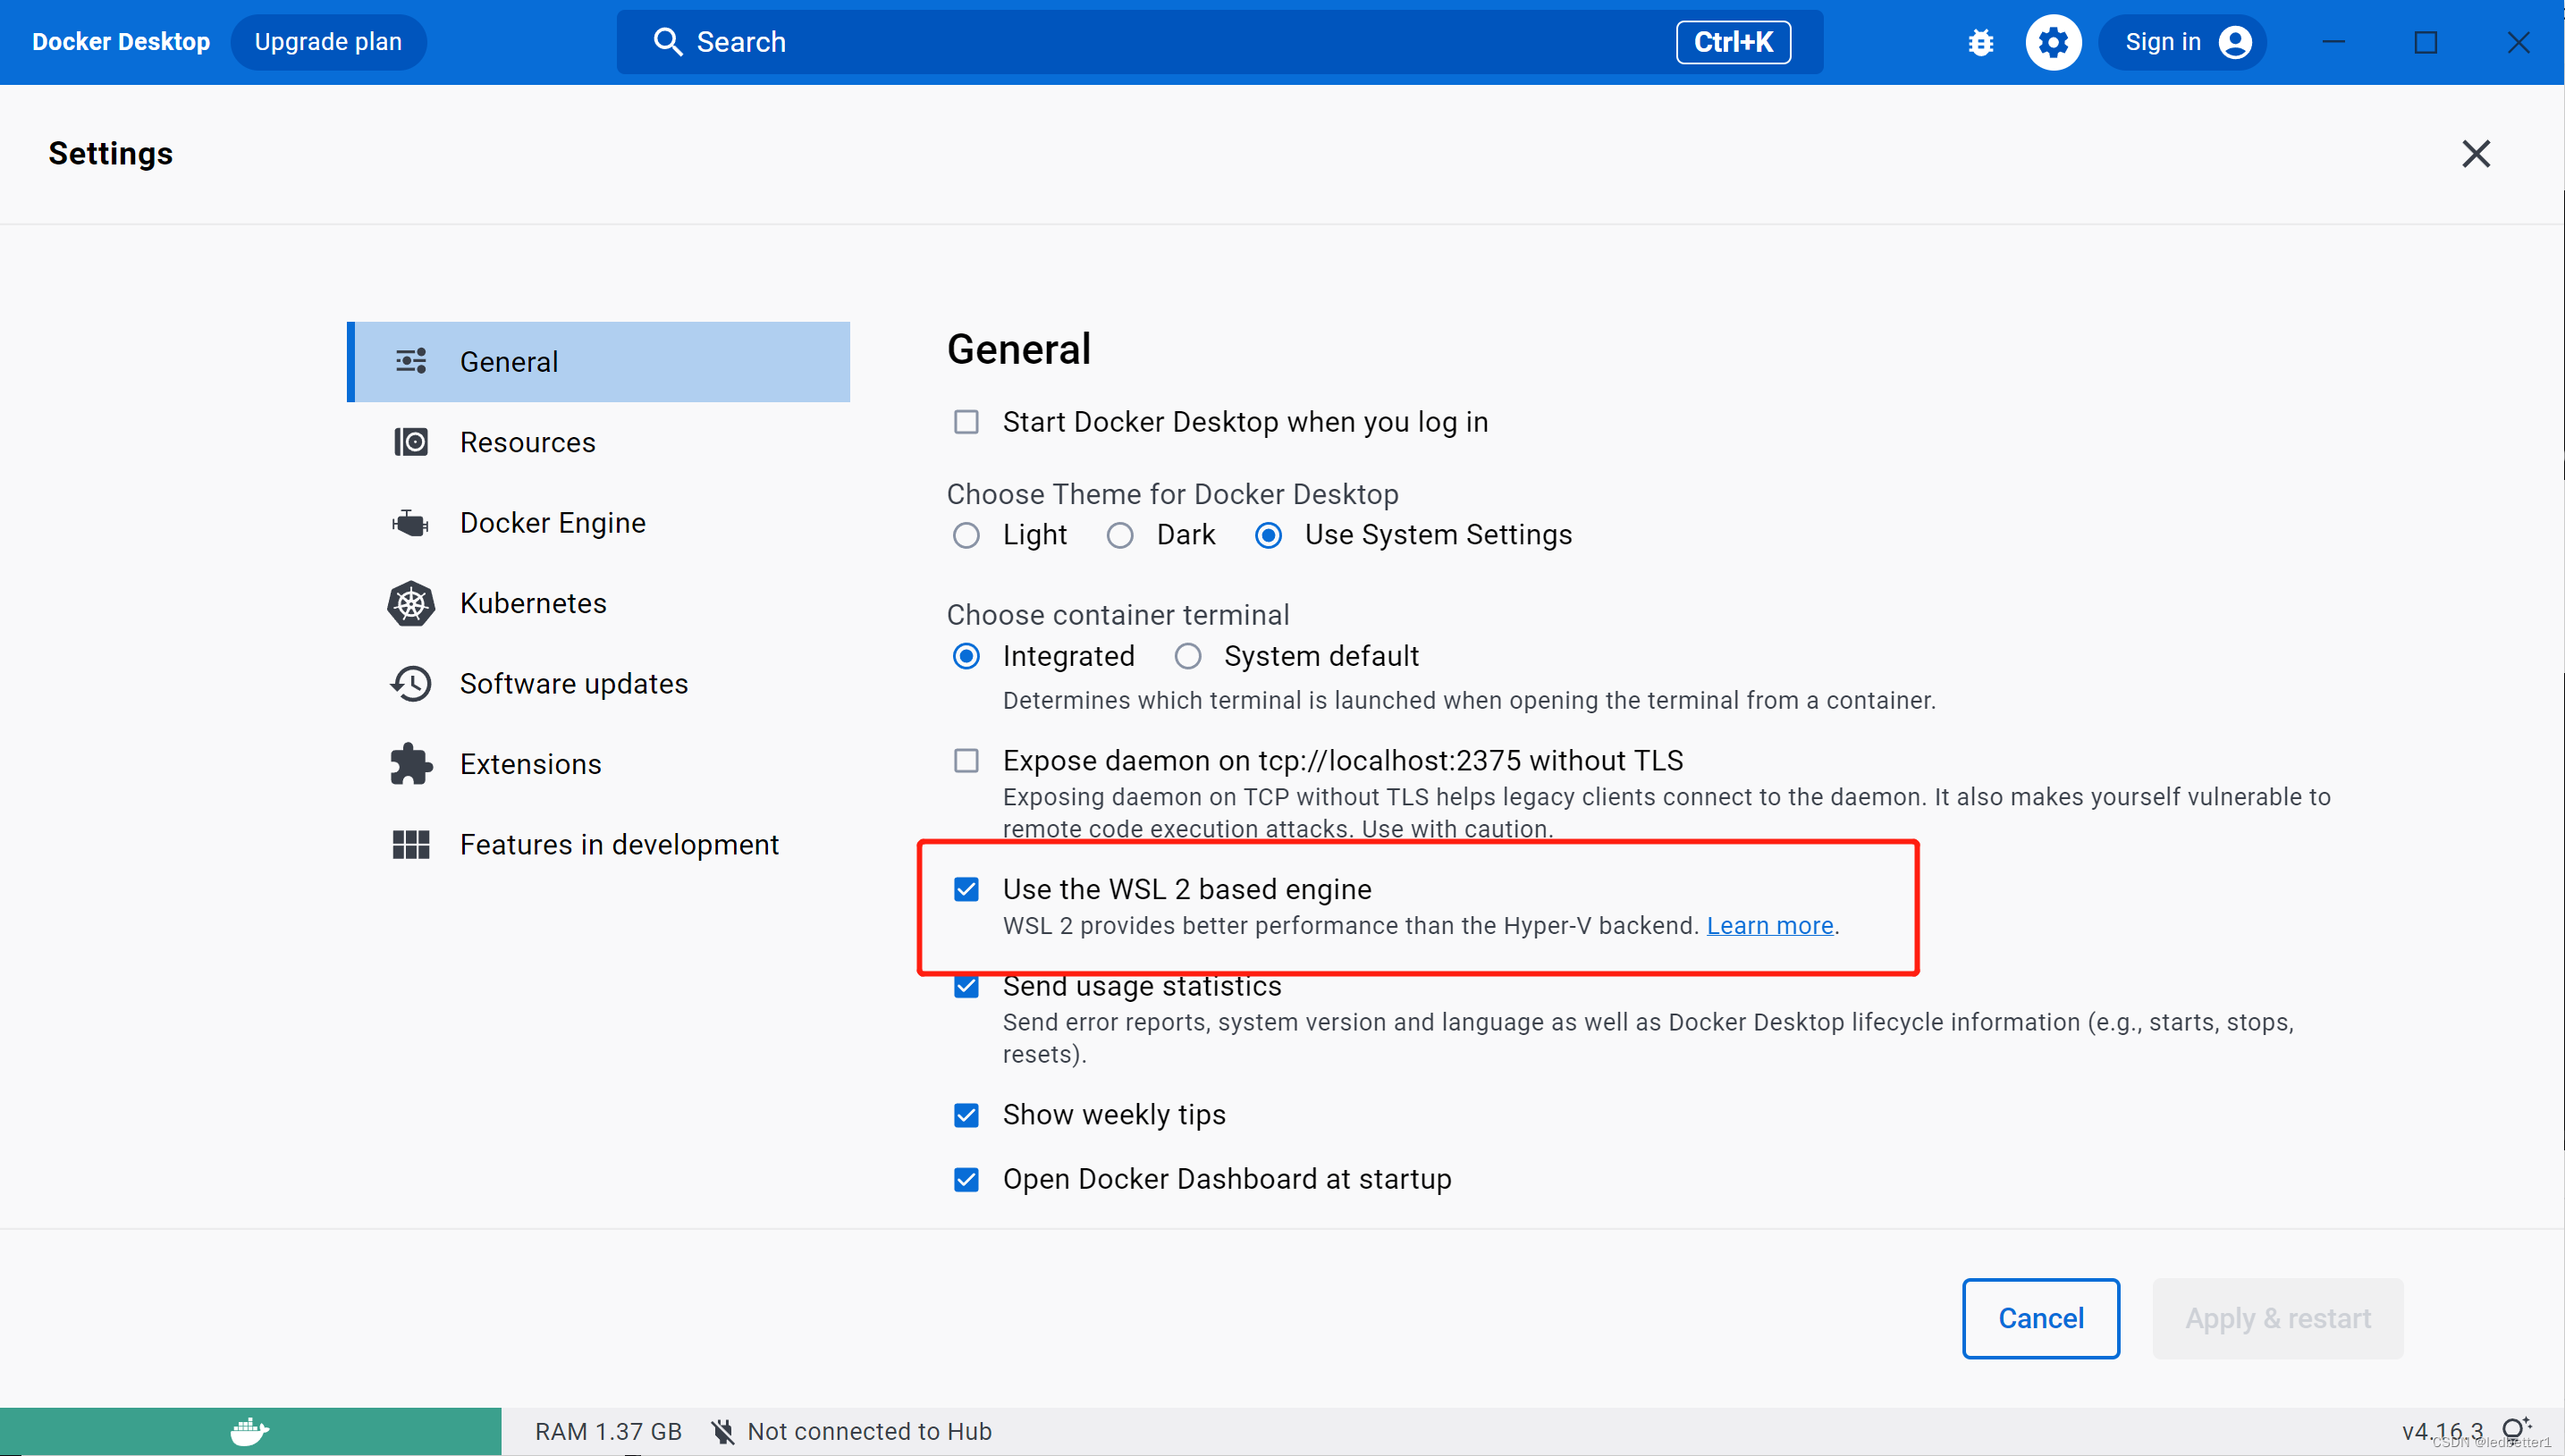Select the Dark theme radio button
This screenshot has height=1456, width=2565.
pos(1120,535)
